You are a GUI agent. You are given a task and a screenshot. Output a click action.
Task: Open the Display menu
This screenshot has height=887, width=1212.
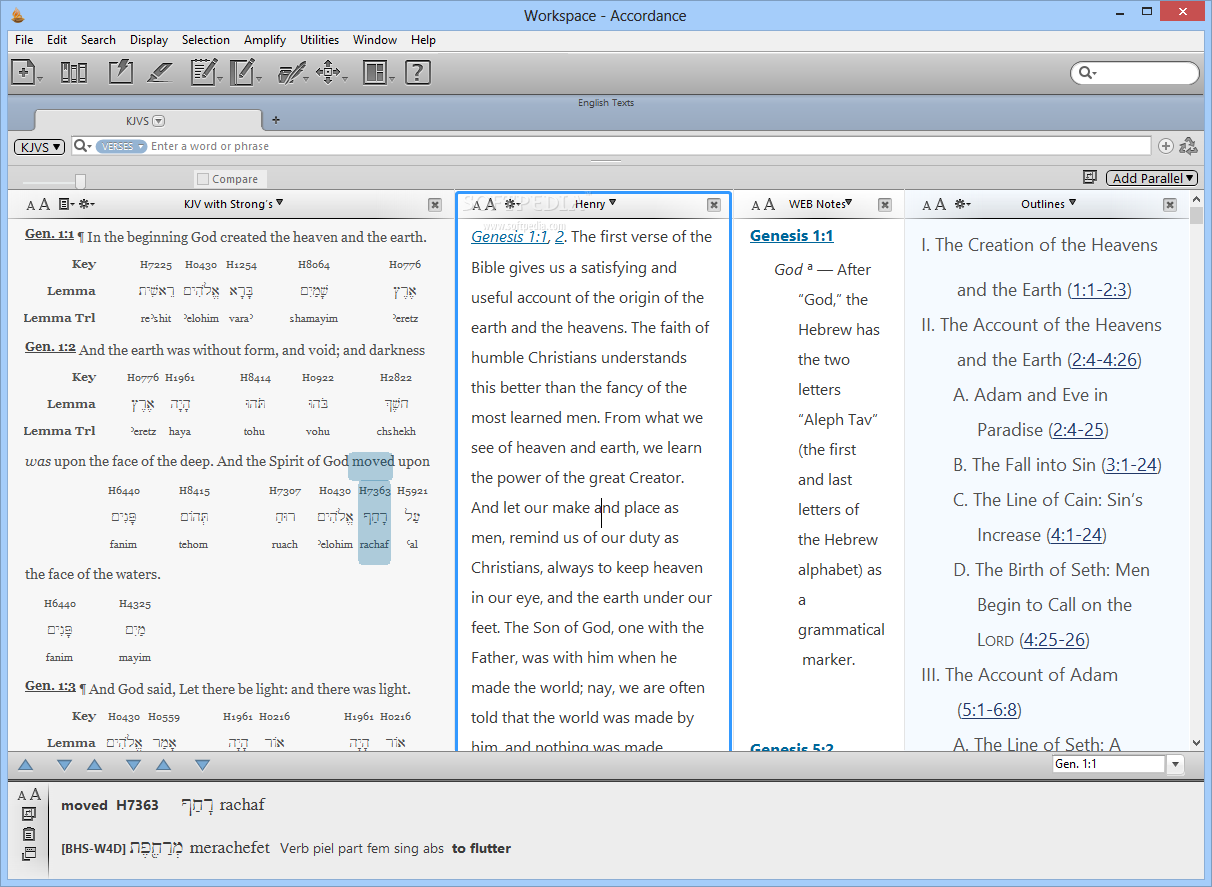[149, 40]
